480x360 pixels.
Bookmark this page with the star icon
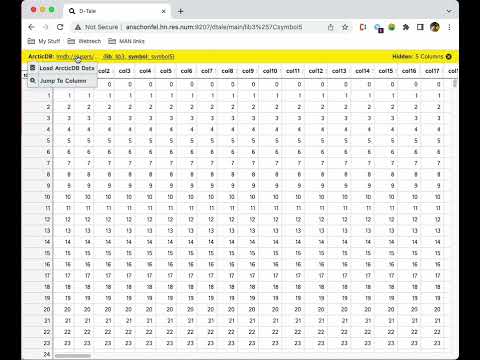click(345, 27)
